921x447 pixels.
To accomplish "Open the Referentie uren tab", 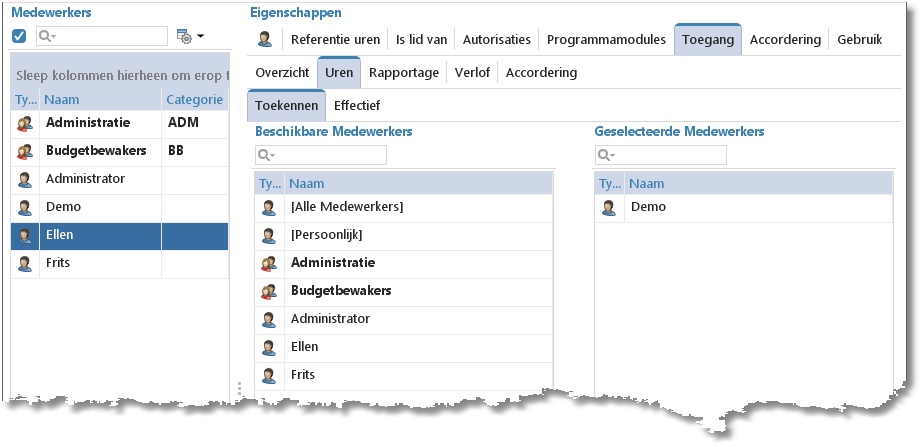I will point(335,40).
